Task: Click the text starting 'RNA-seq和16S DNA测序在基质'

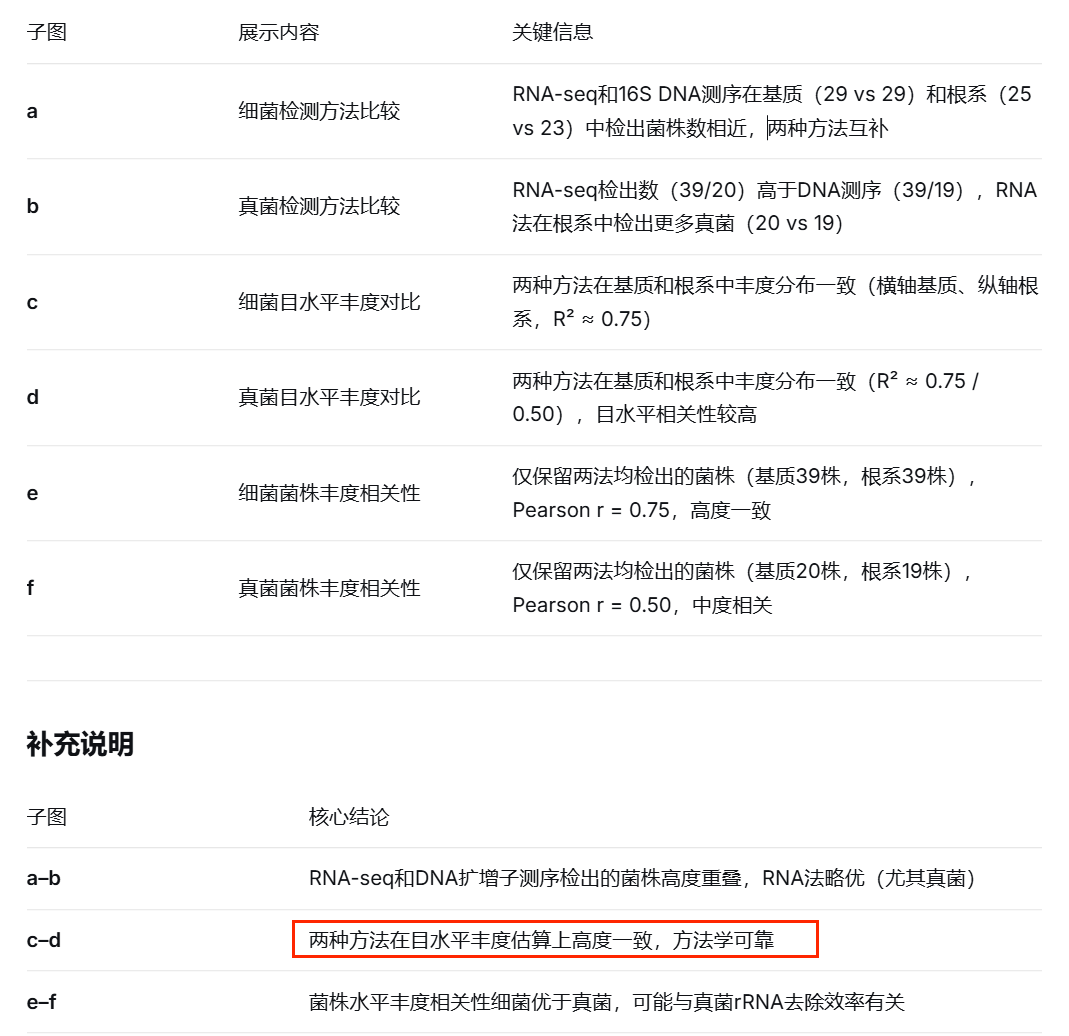Action: click(x=772, y=111)
